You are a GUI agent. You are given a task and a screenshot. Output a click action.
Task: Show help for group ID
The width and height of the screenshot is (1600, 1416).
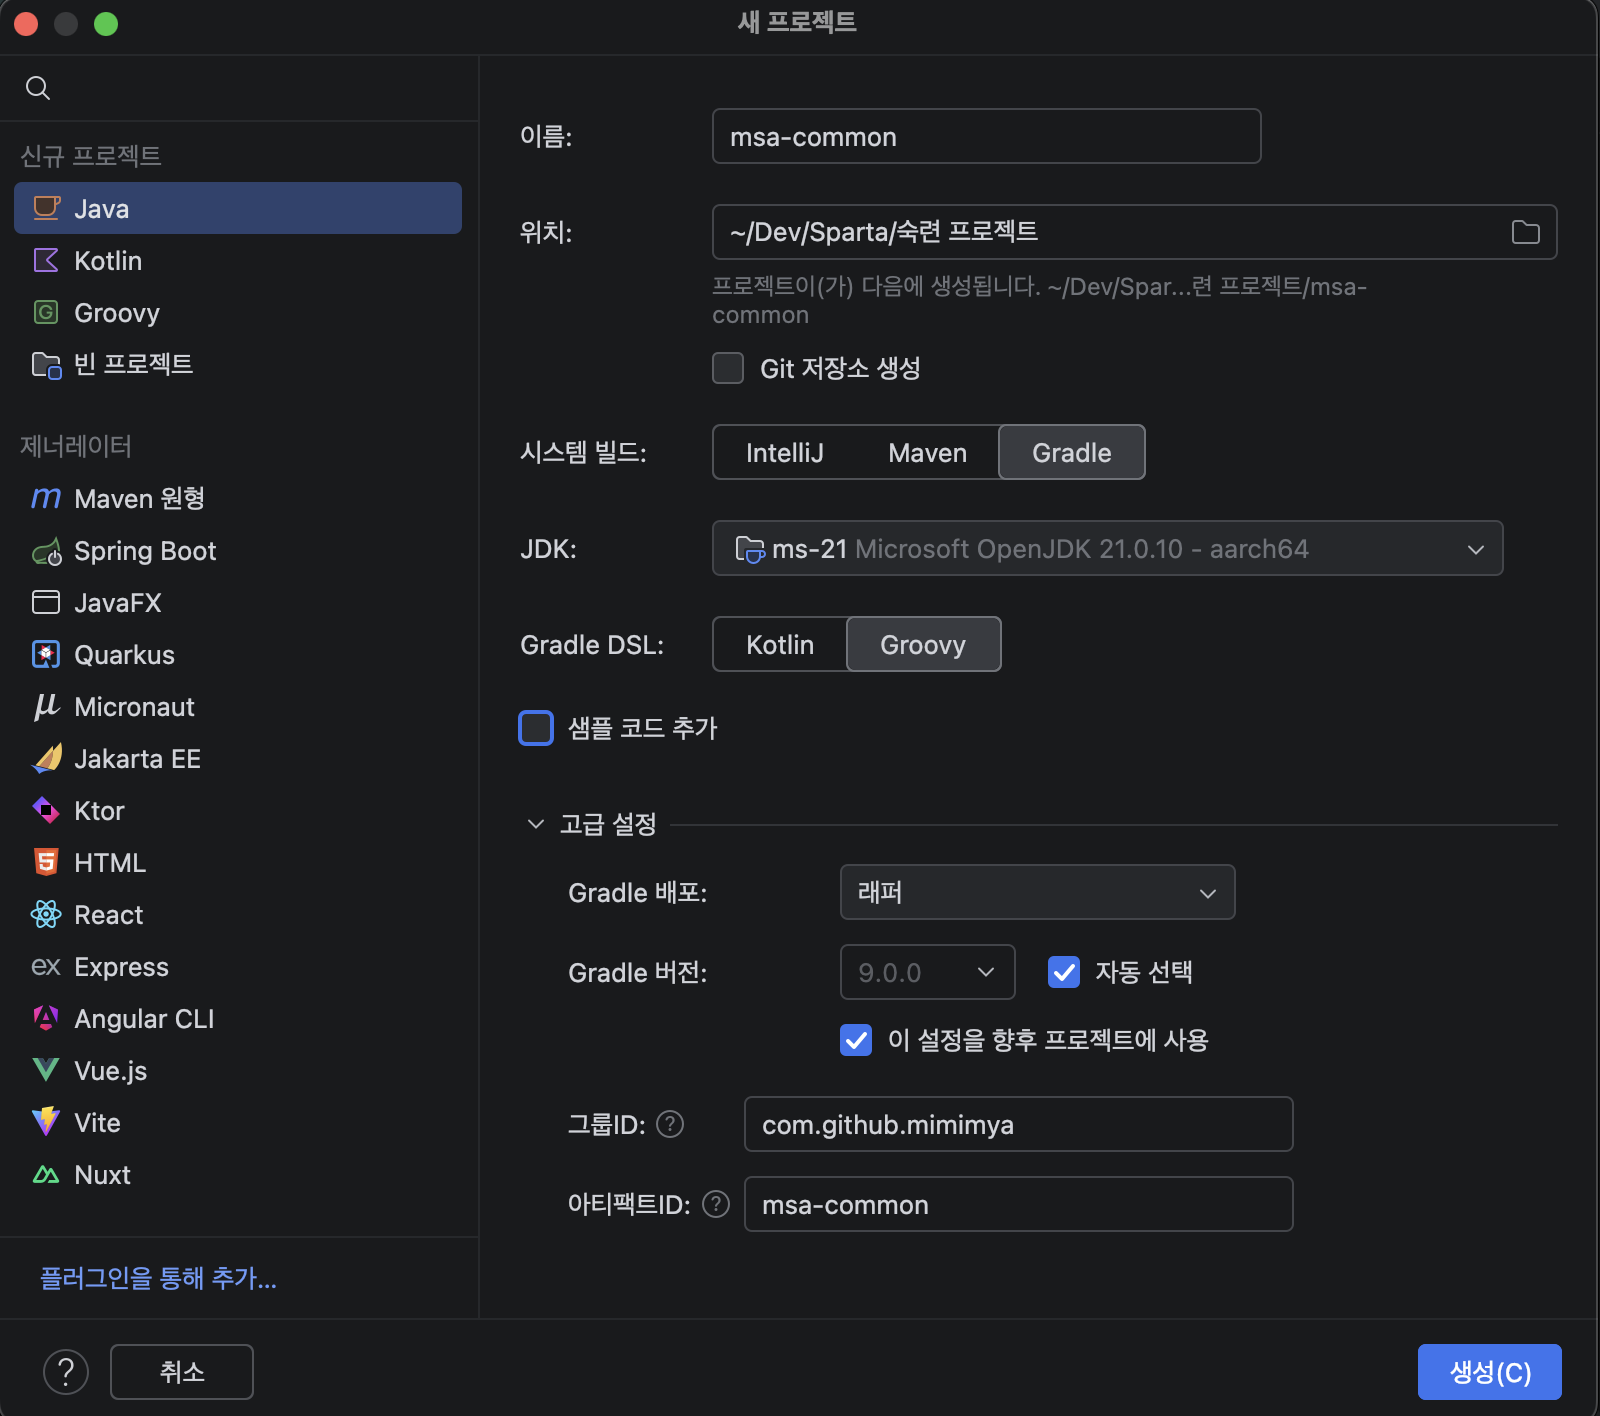(x=670, y=1124)
